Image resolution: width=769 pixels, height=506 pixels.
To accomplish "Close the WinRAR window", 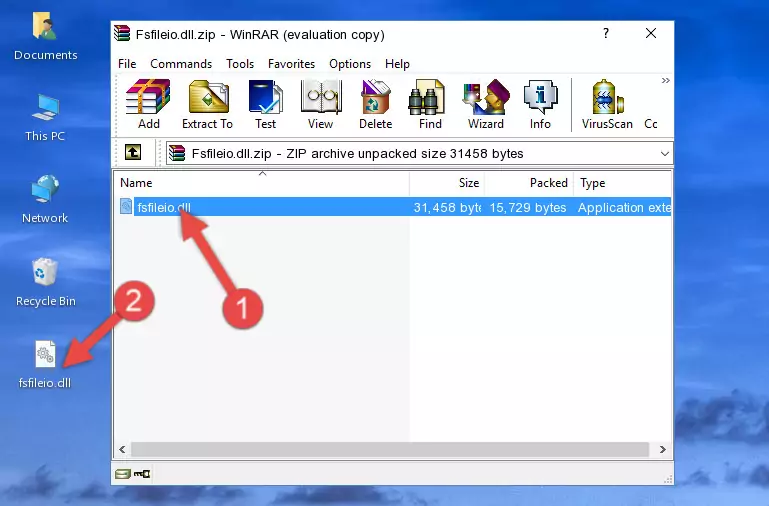I will (x=651, y=33).
